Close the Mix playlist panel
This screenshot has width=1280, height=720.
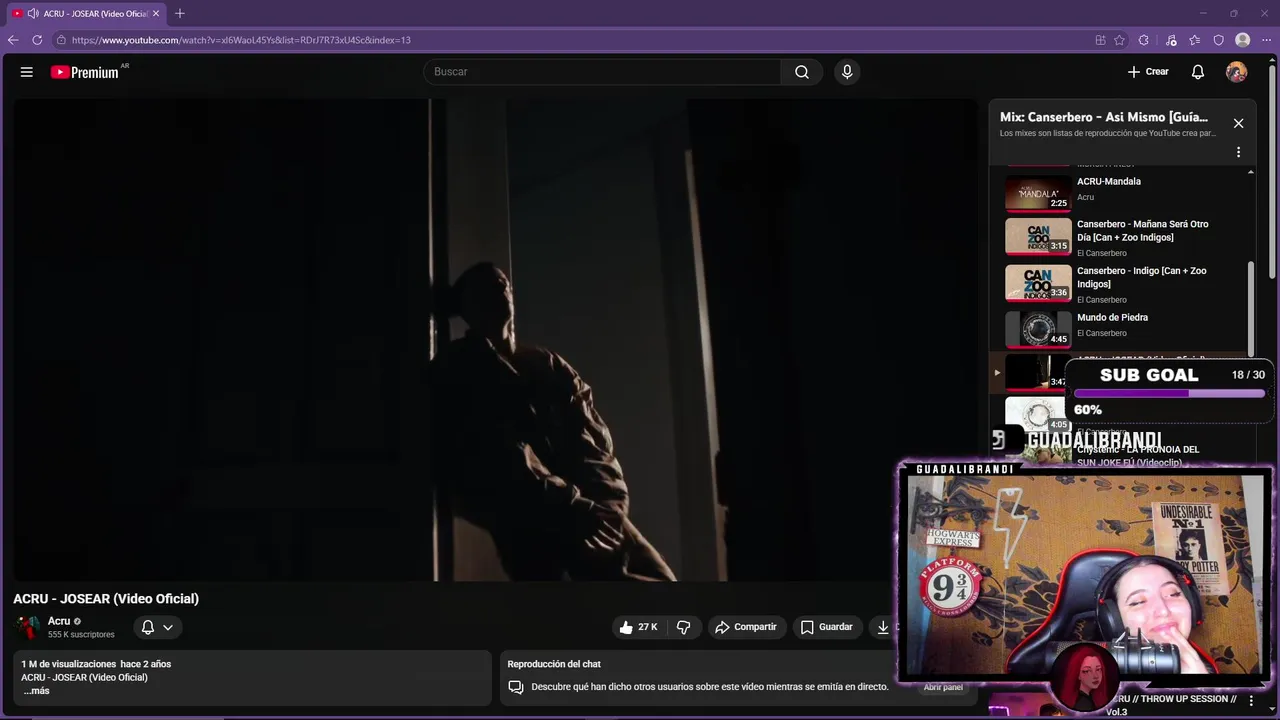[1238, 123]
